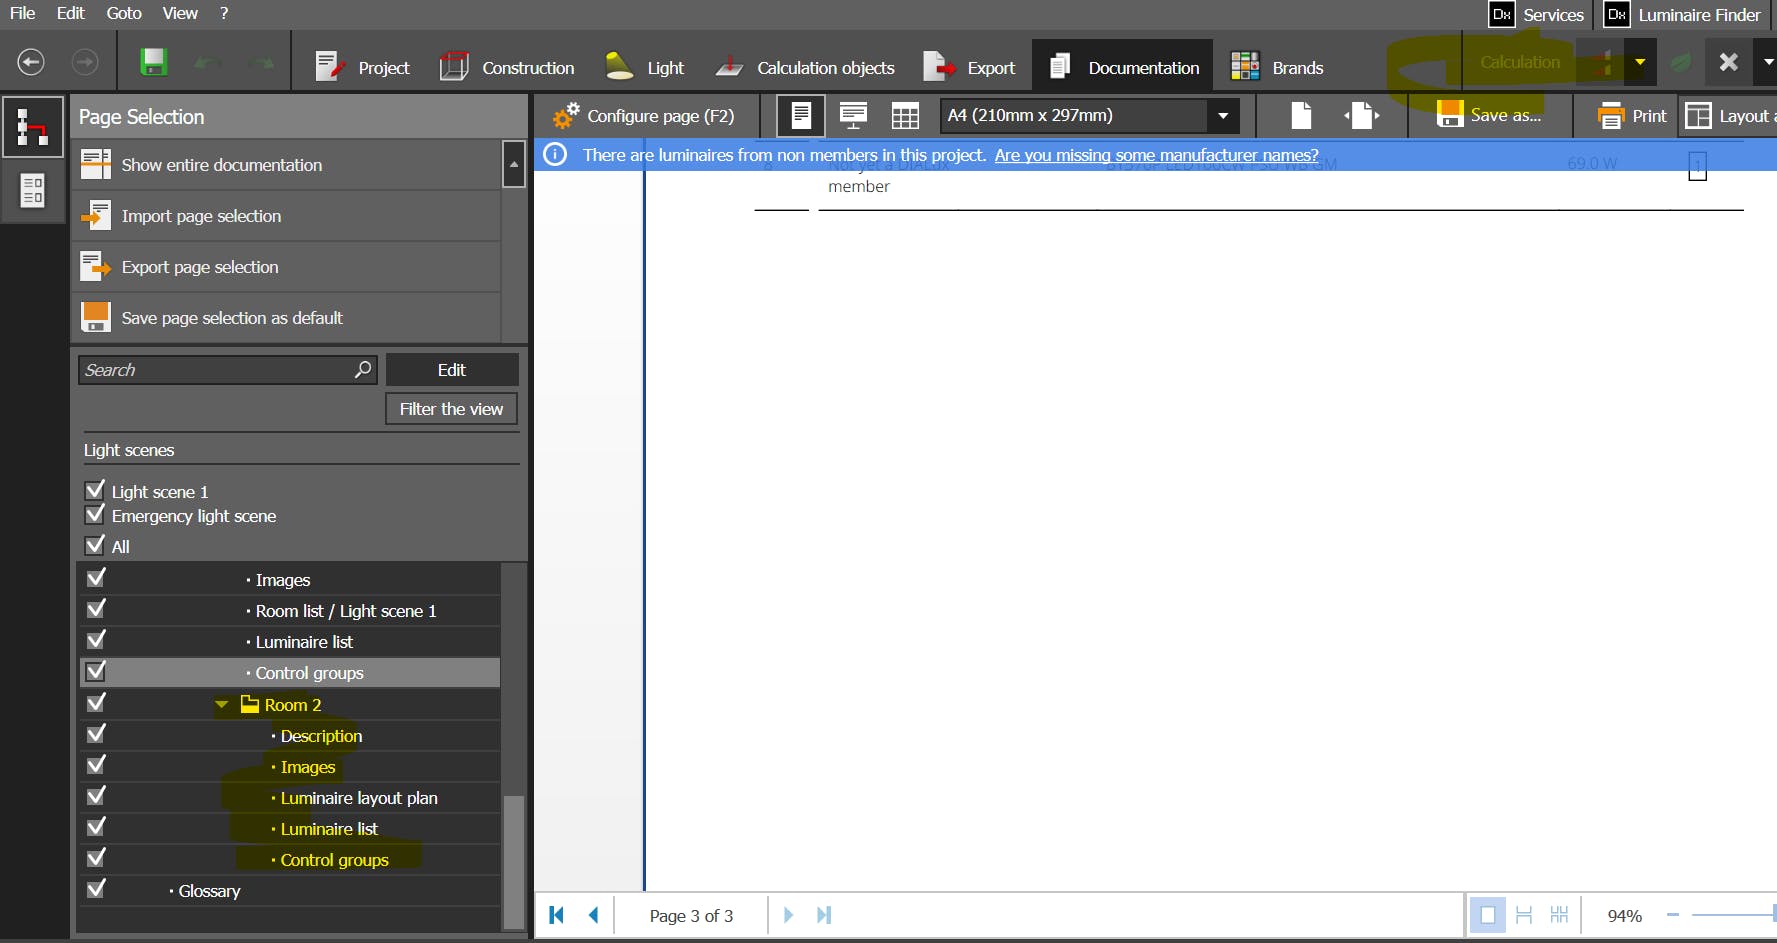
Task: Click the X icon beside the Calculation controls
Action: 1728,62
